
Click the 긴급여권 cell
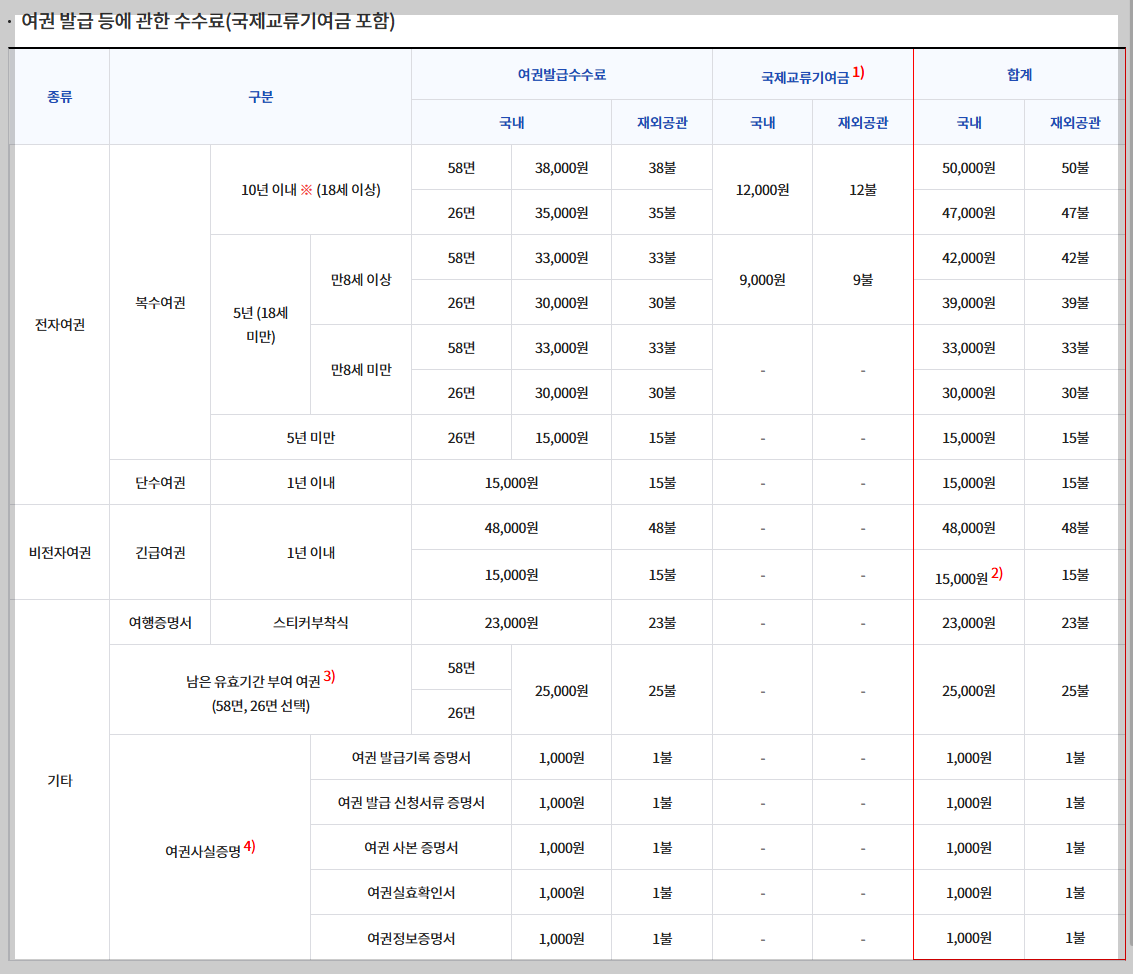click(x=159, y=551)
